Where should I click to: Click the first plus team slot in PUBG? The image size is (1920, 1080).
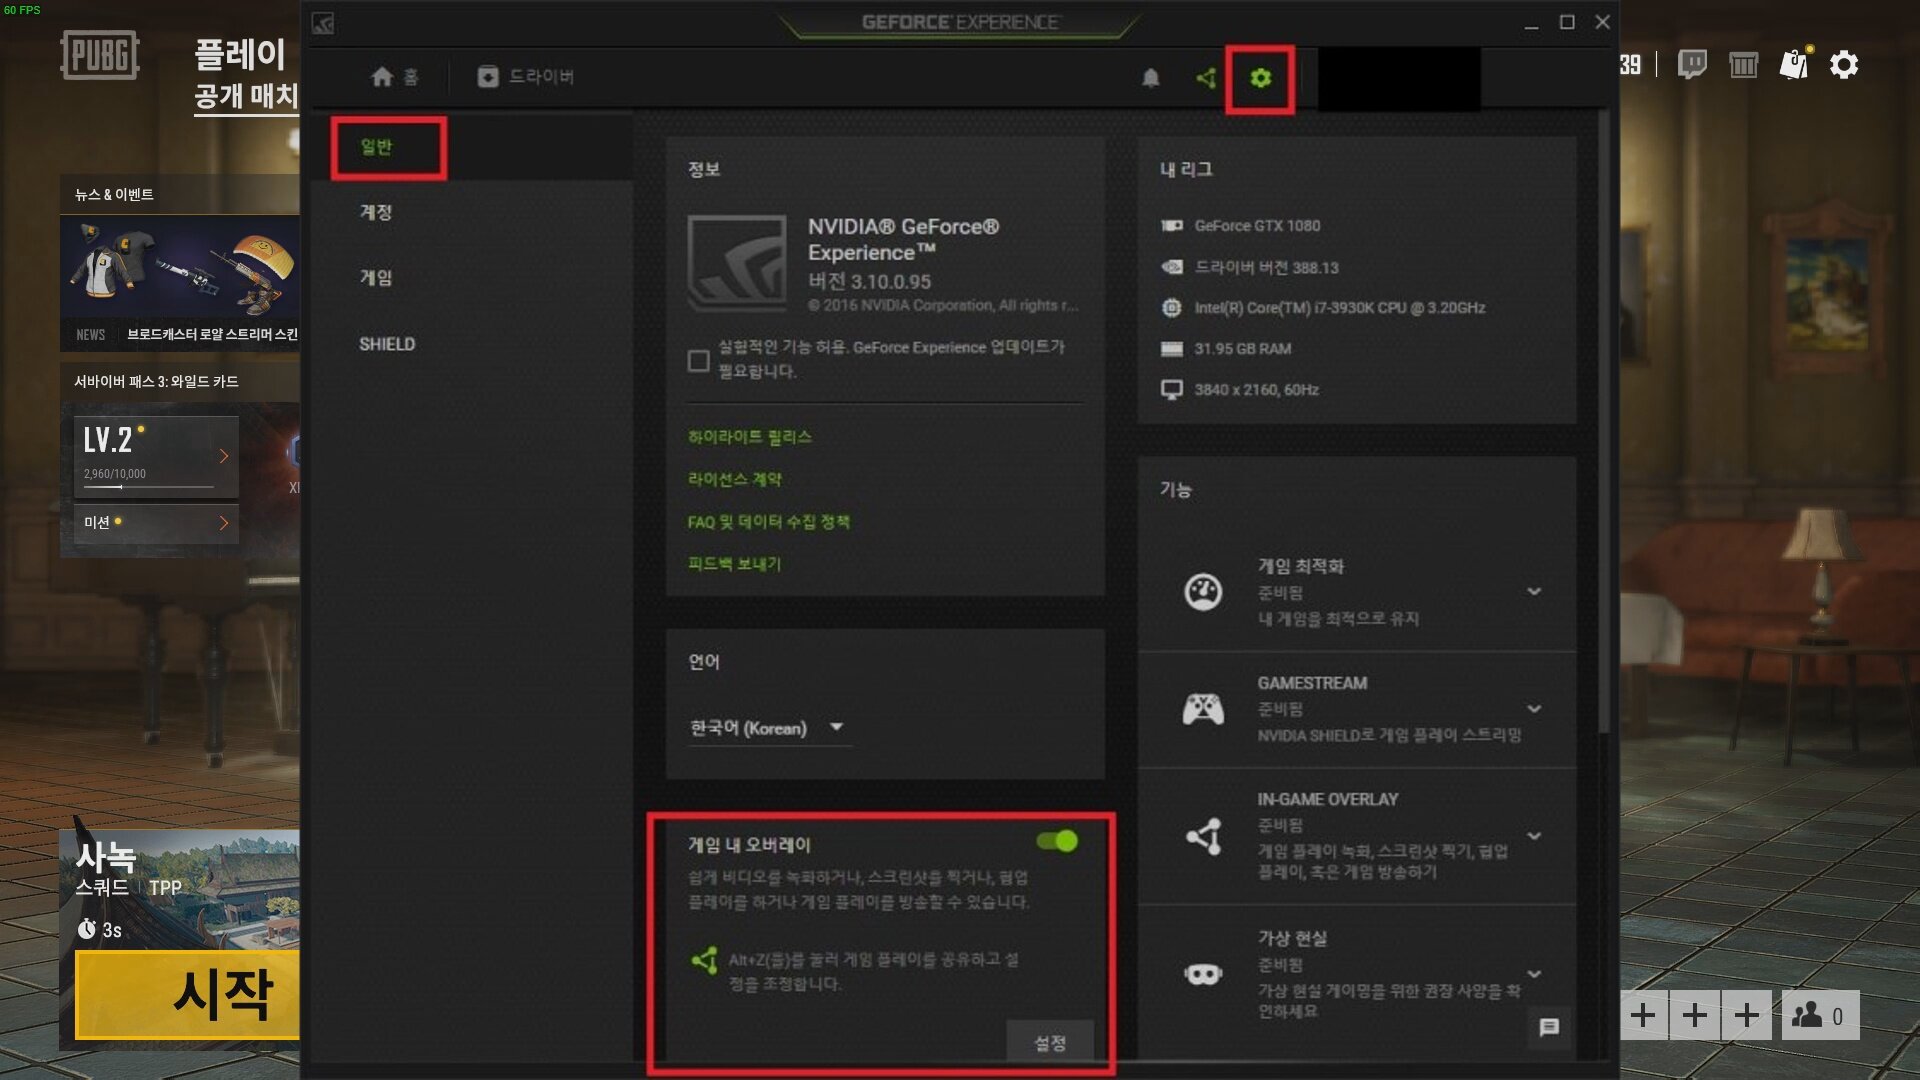pos(1642,1016)
